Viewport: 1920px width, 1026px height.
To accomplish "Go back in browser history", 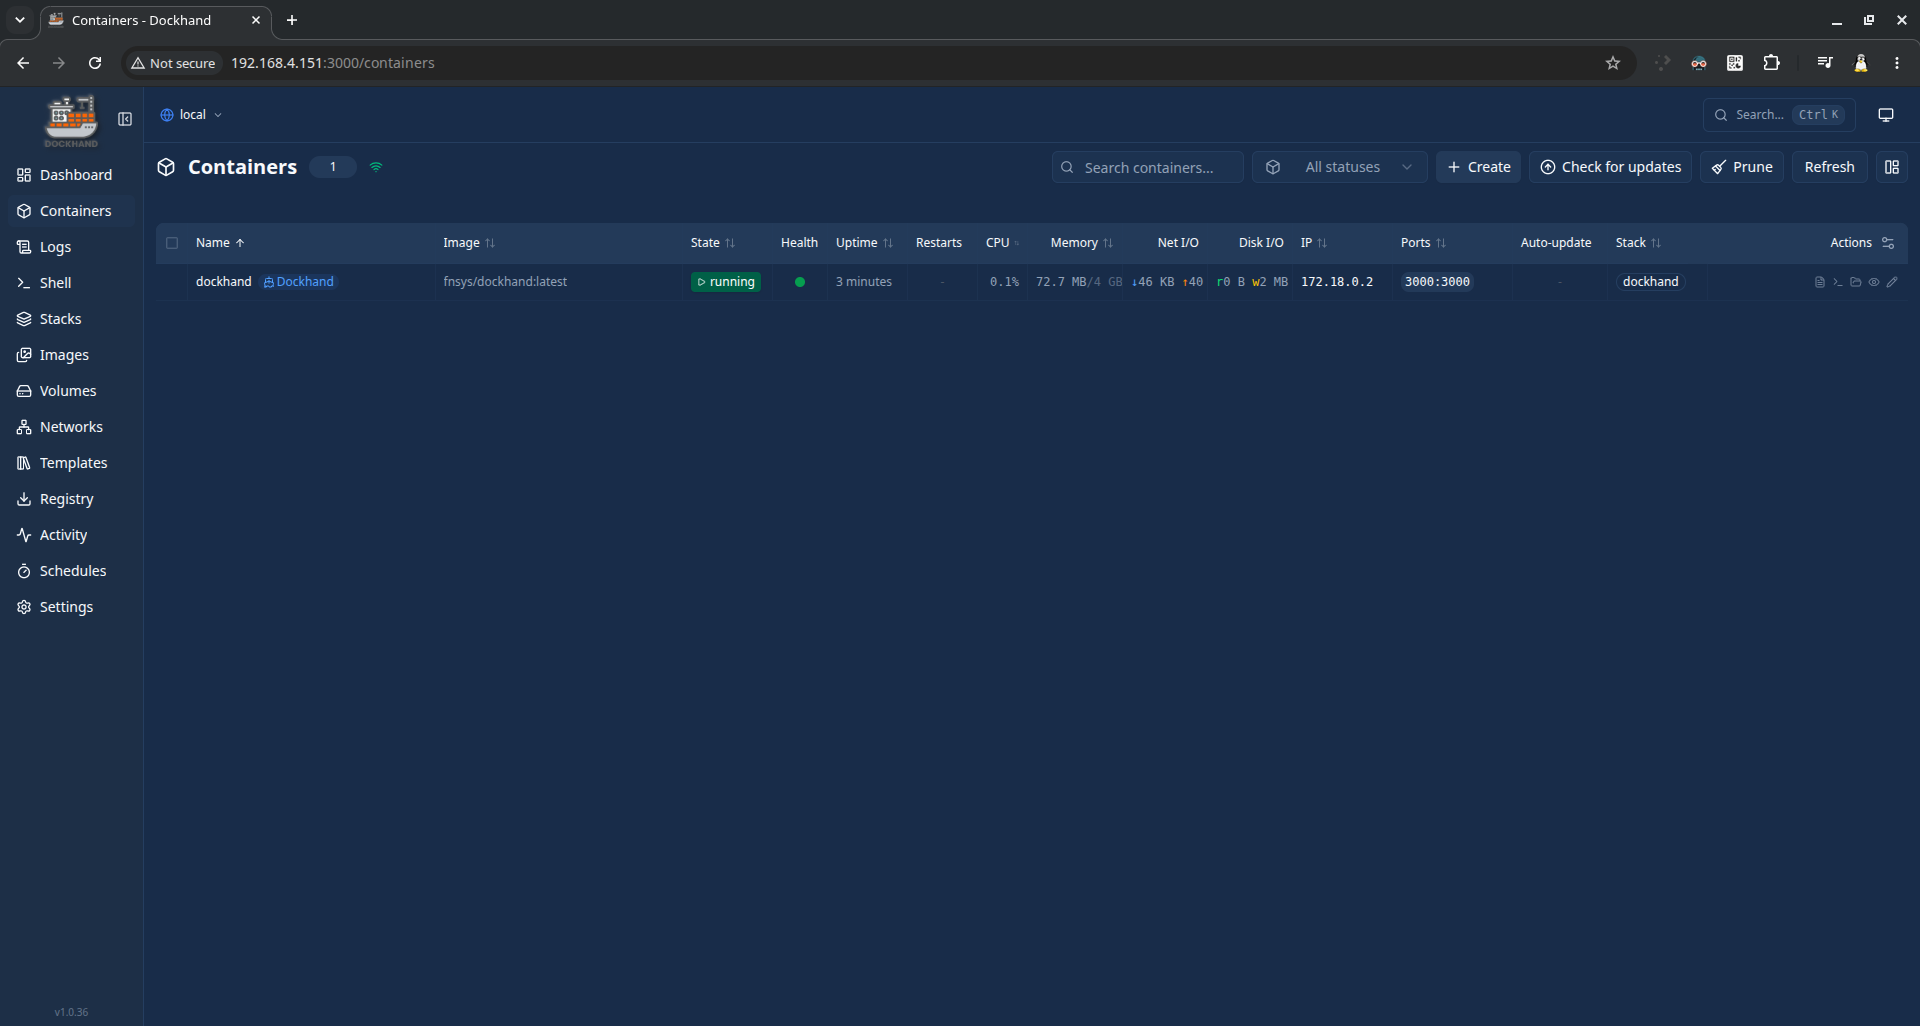I will tap(23, 63).
